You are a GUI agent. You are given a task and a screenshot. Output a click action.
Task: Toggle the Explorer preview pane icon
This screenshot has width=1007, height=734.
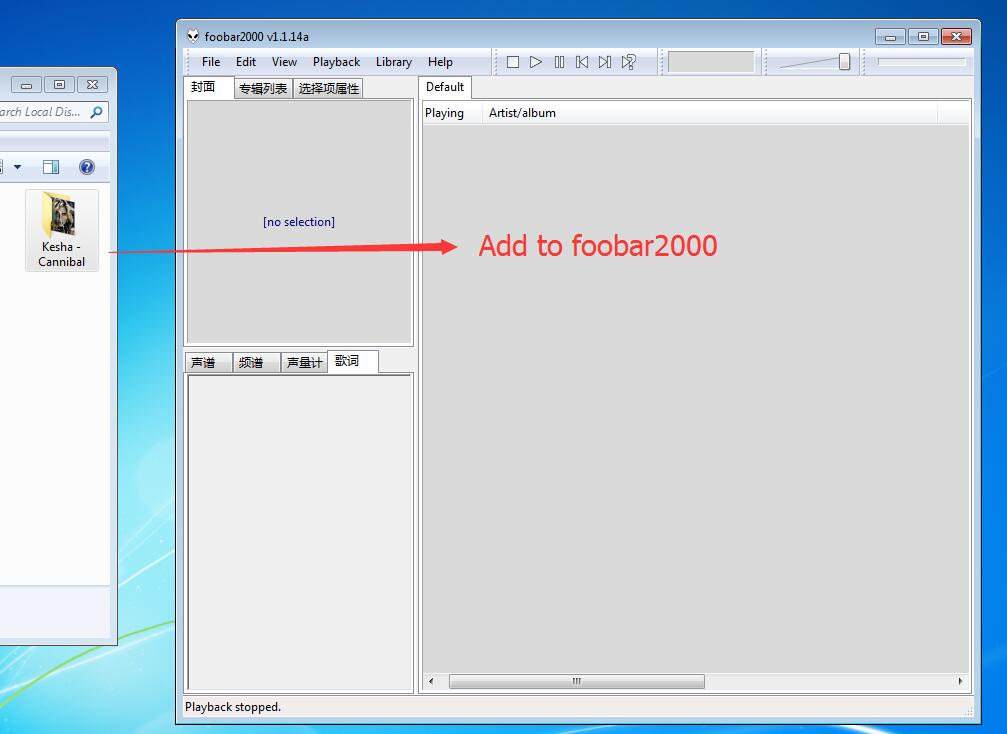pyautogui.click(x=51, y=168)
